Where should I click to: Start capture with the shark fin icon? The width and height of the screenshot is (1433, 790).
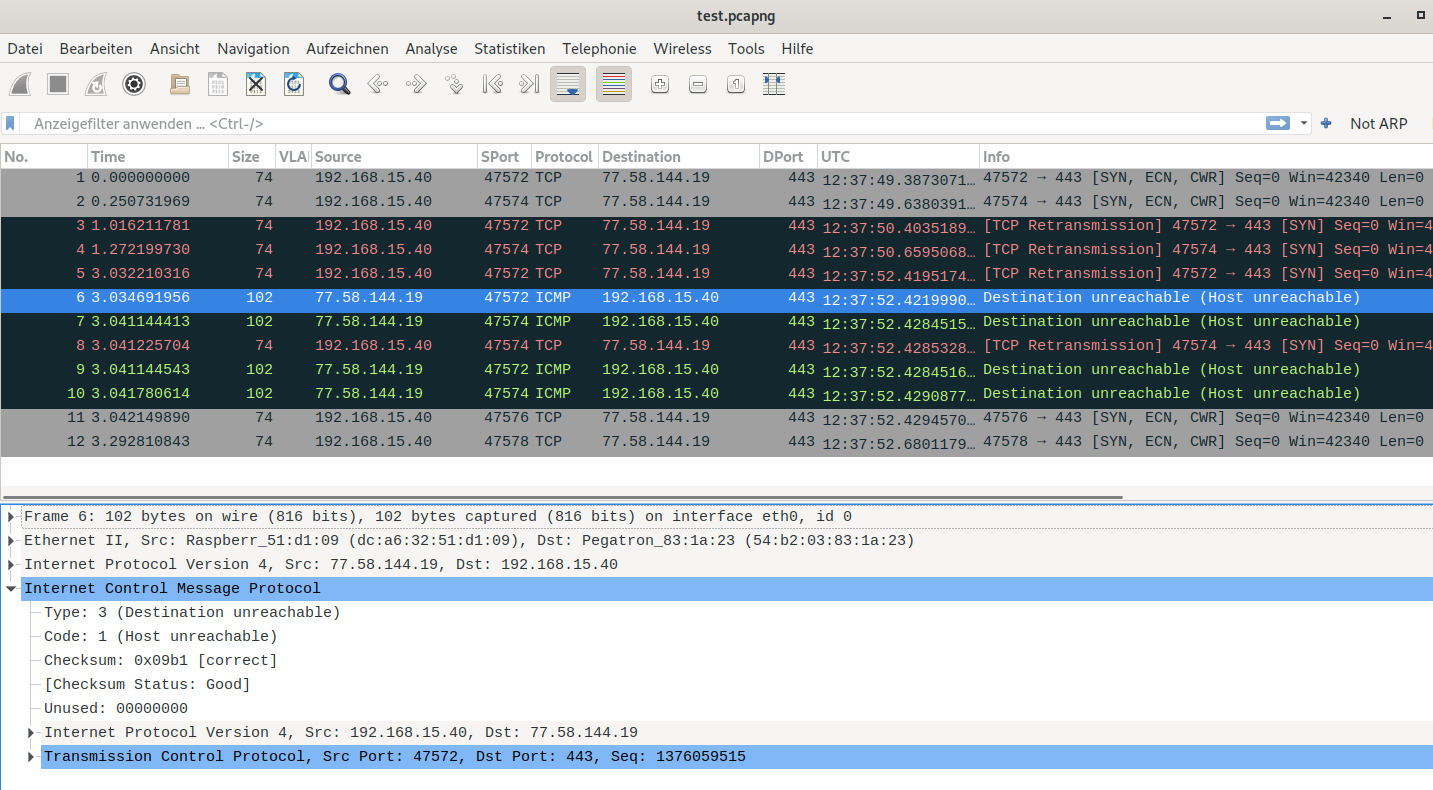pos(21,85)
